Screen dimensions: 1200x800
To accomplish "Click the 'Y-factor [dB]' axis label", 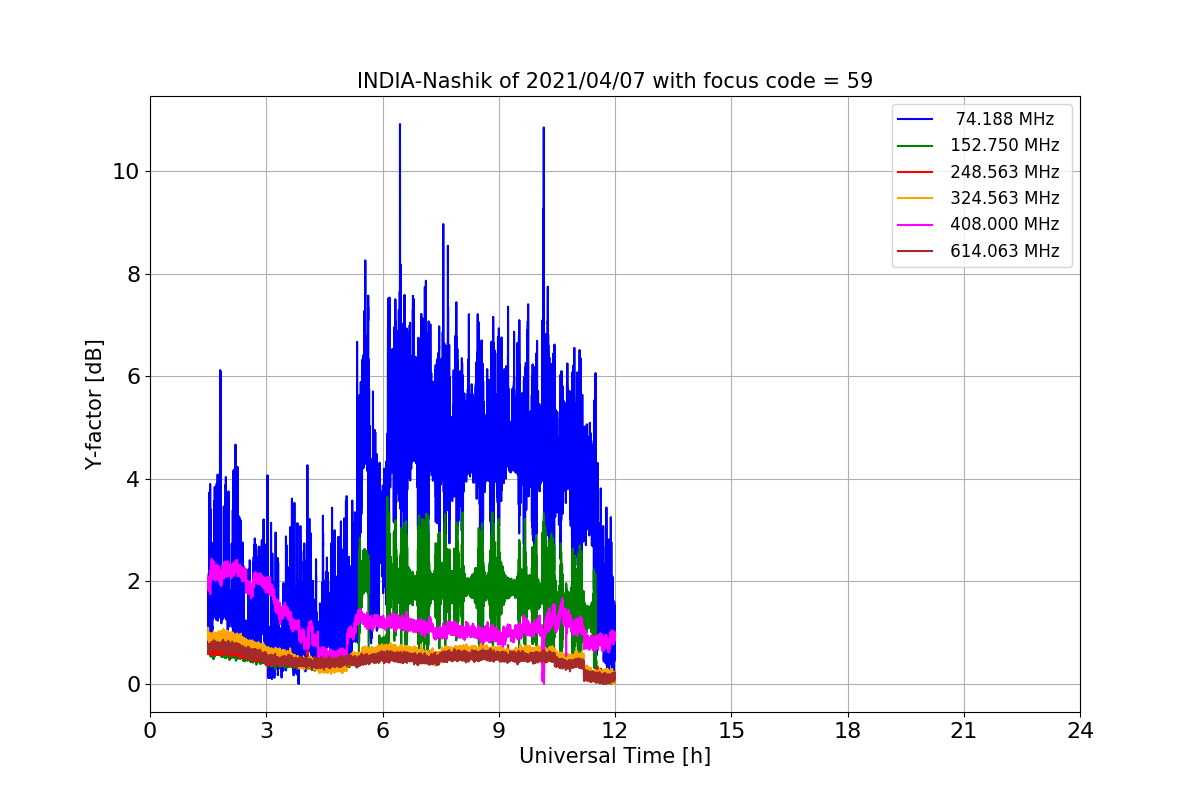I will 94,404.
